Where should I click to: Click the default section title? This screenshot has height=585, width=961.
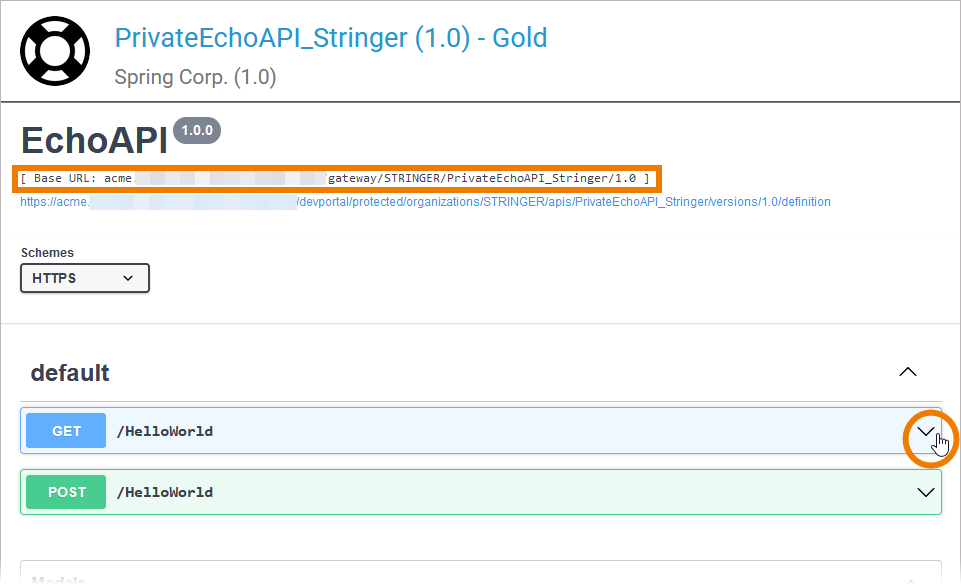(70, 373)
